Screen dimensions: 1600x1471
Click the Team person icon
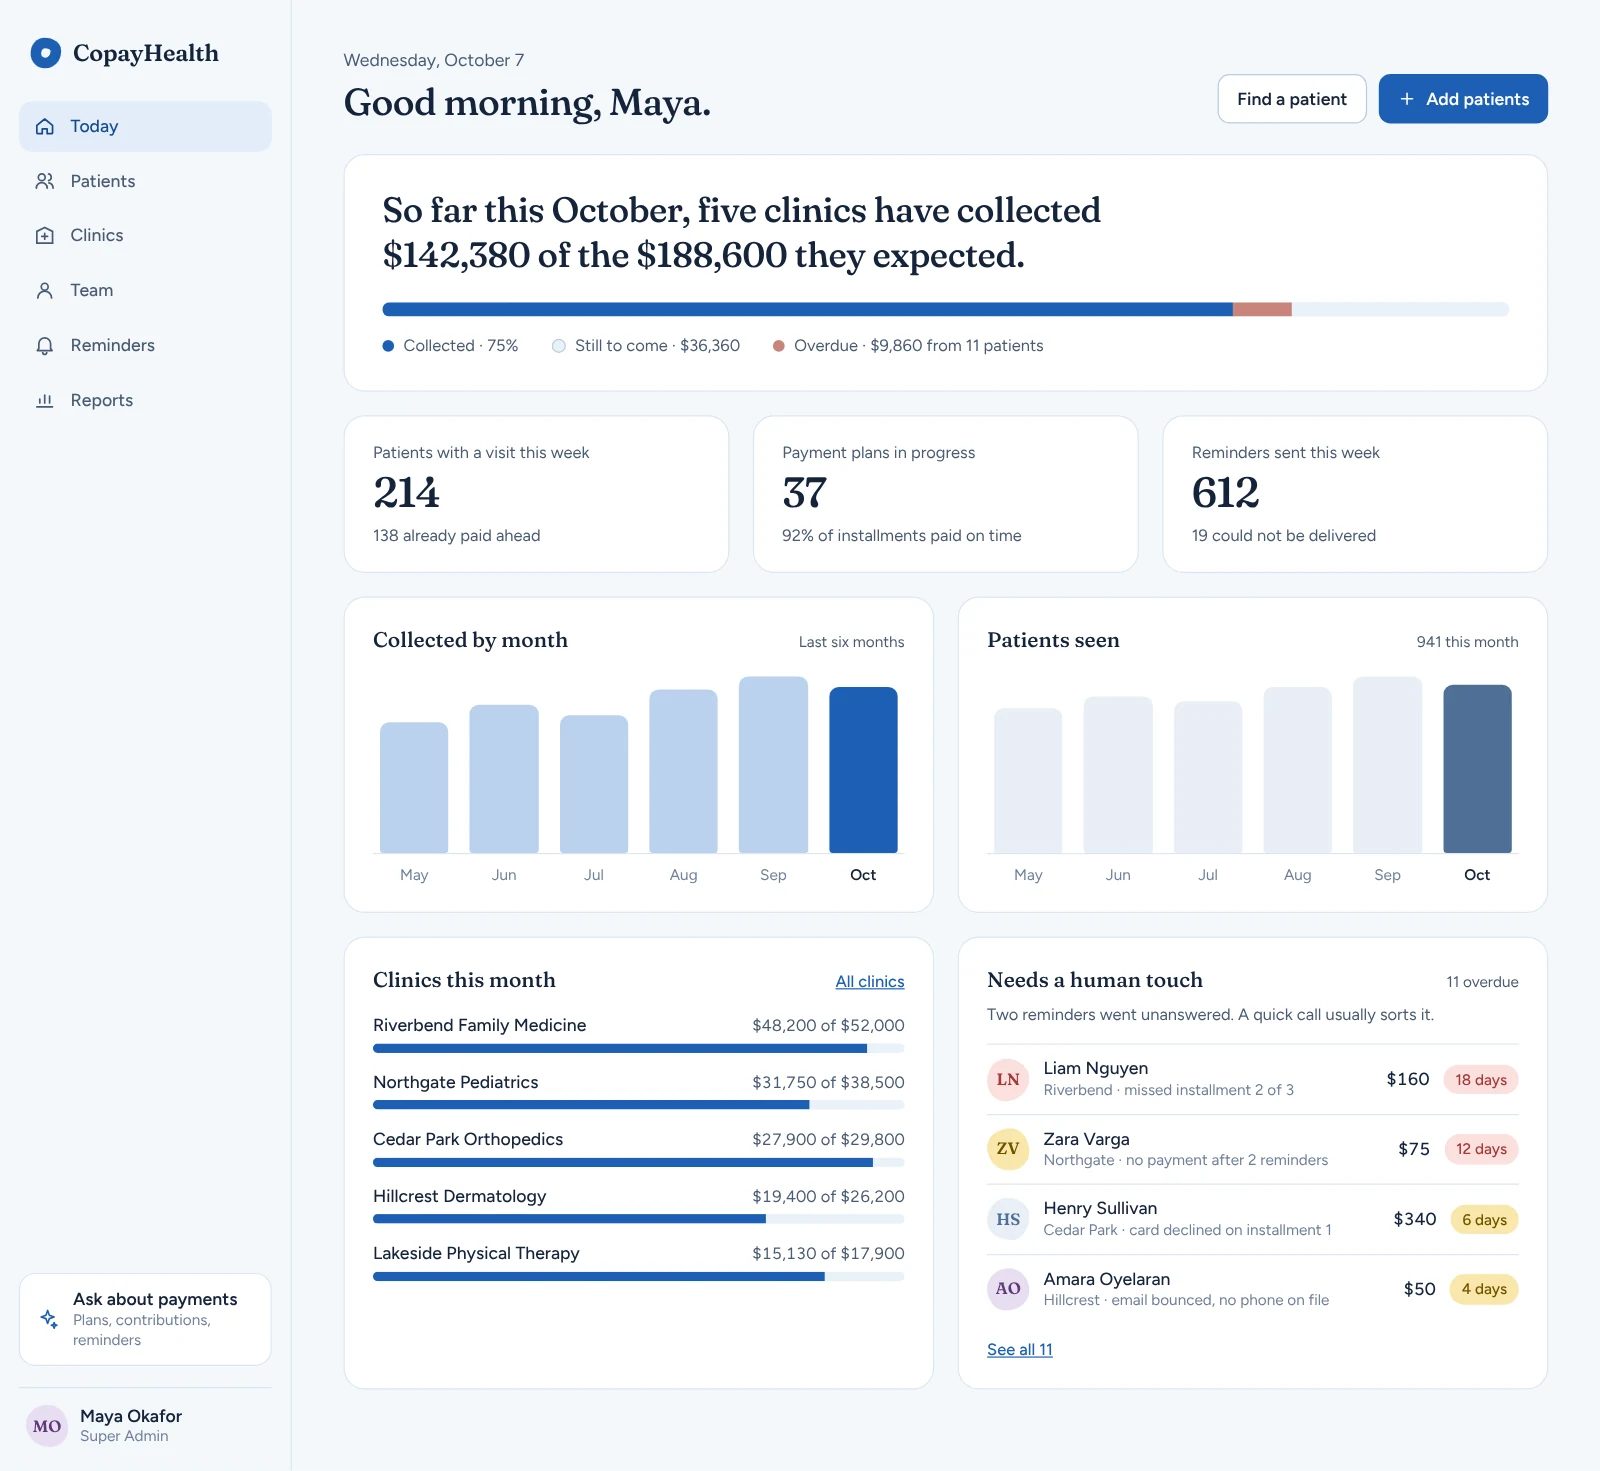tap(45, 291)
